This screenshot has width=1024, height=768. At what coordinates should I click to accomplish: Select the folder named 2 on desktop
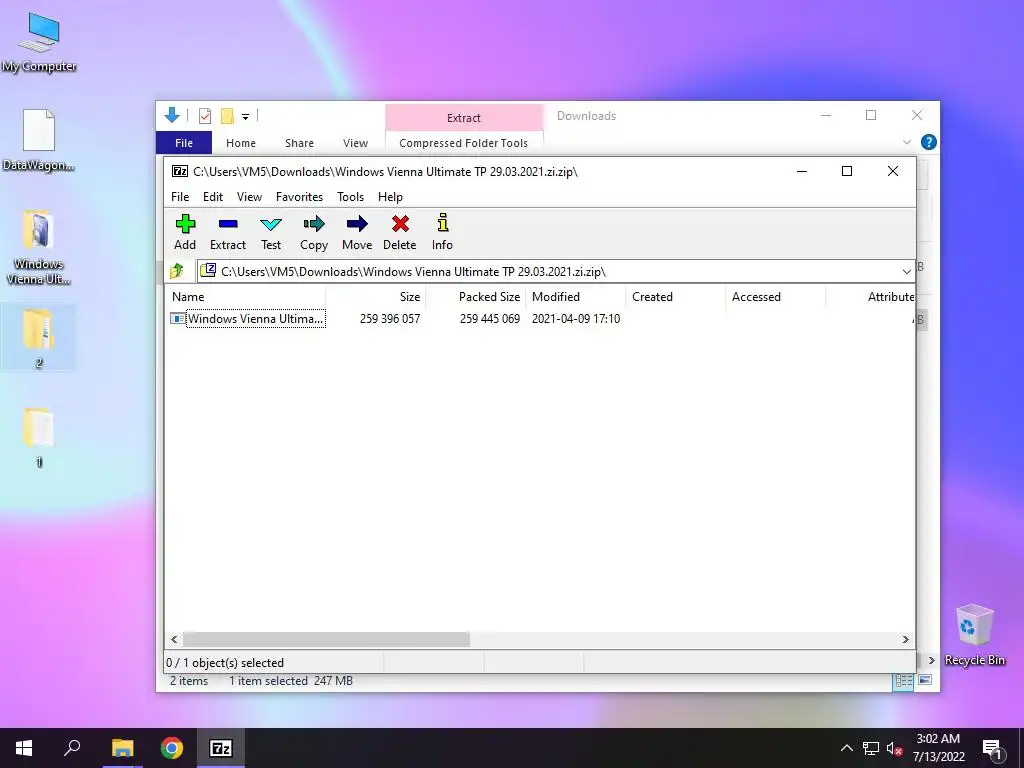[39, 338]
